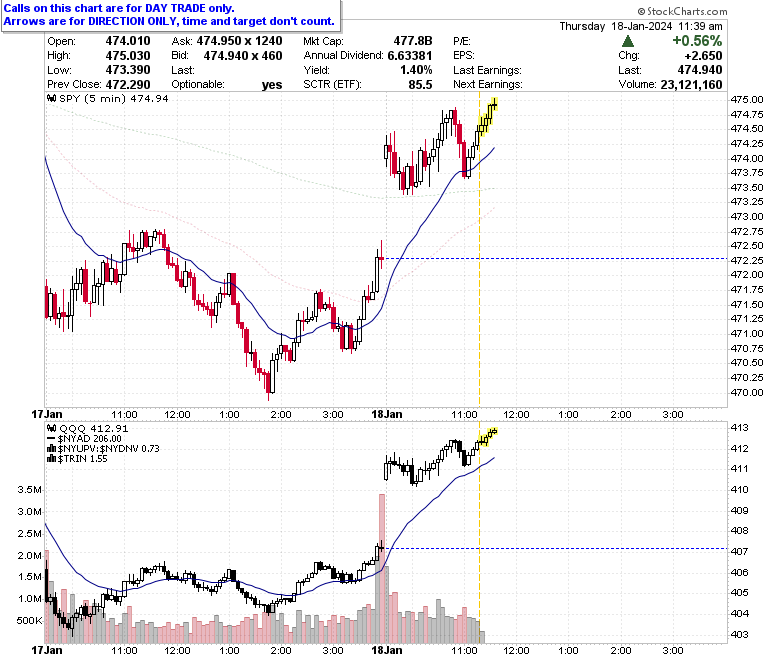Screen dimensions: 780x659
Task: Click the 'Arrows are for DIRECTION ONLY' line
Action: click(169, 21)
